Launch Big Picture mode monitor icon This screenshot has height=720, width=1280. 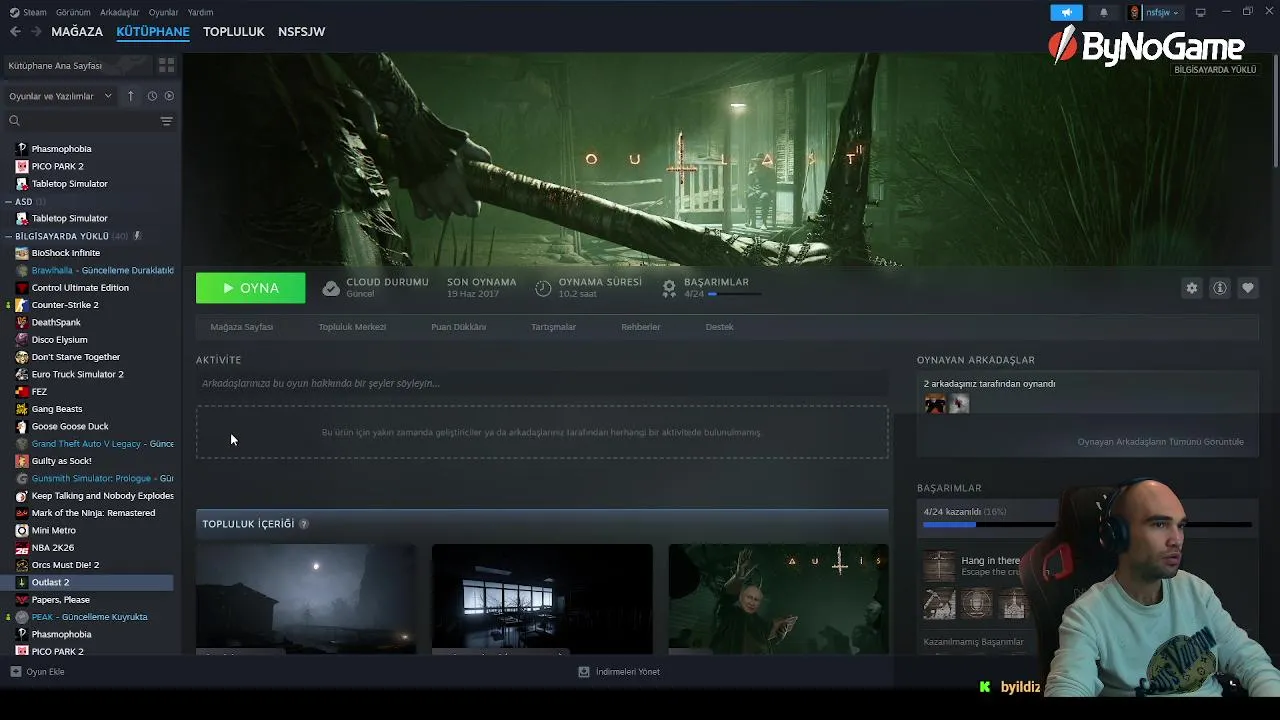(x=1200, y=12)
